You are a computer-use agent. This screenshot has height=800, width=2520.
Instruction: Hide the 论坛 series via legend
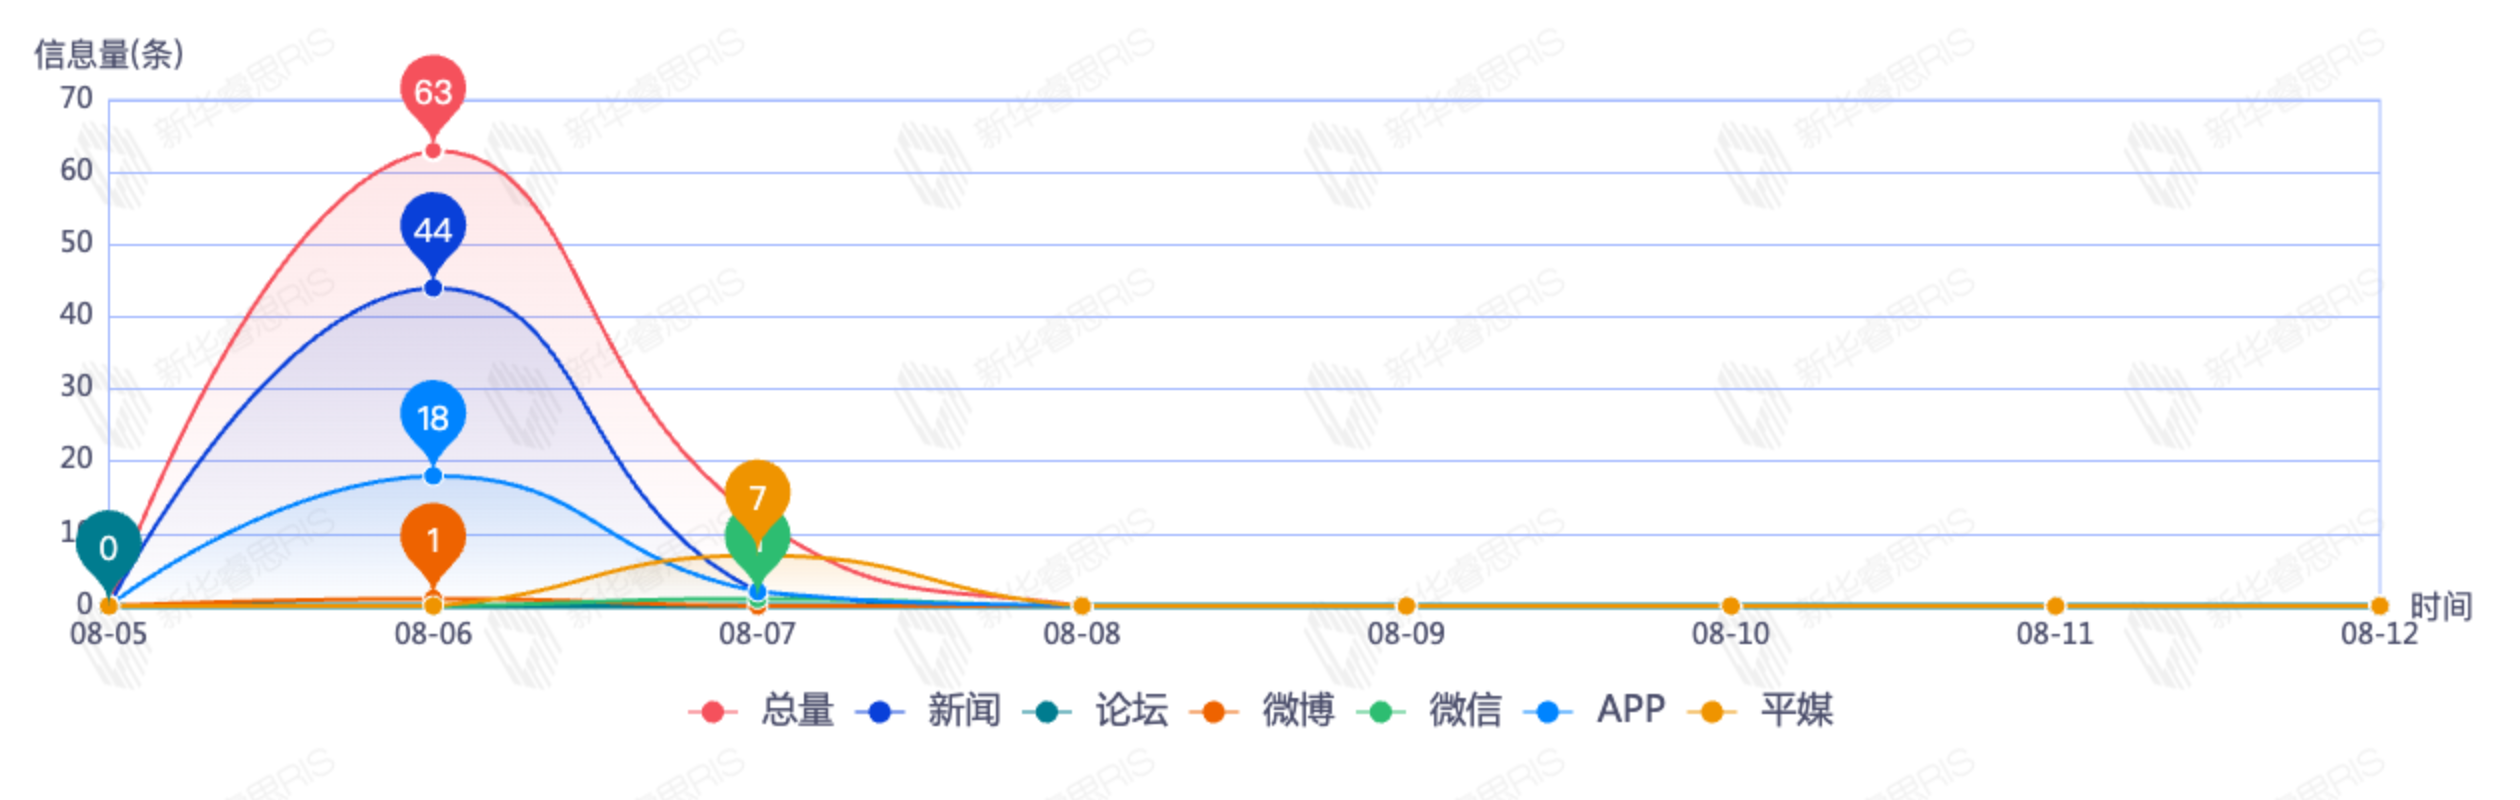[1097, 711]
